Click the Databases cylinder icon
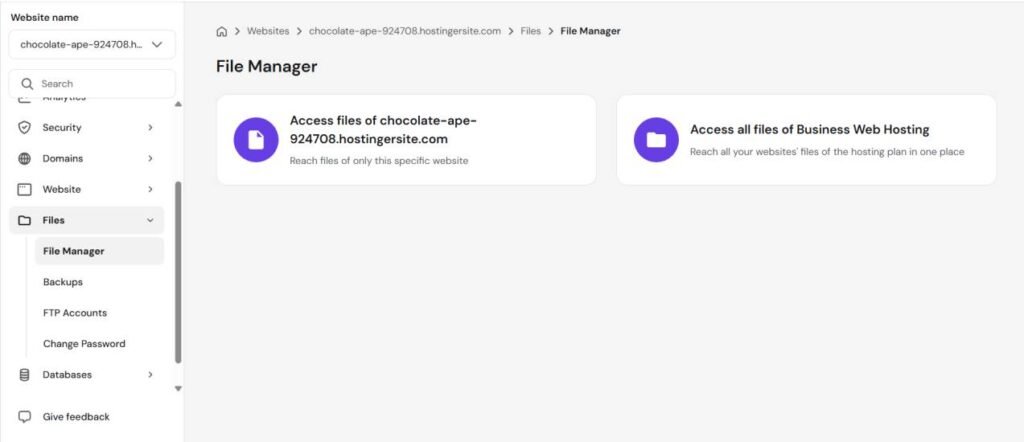Image resolution: width=1024 pixels, height=442 pixels. 25,375
